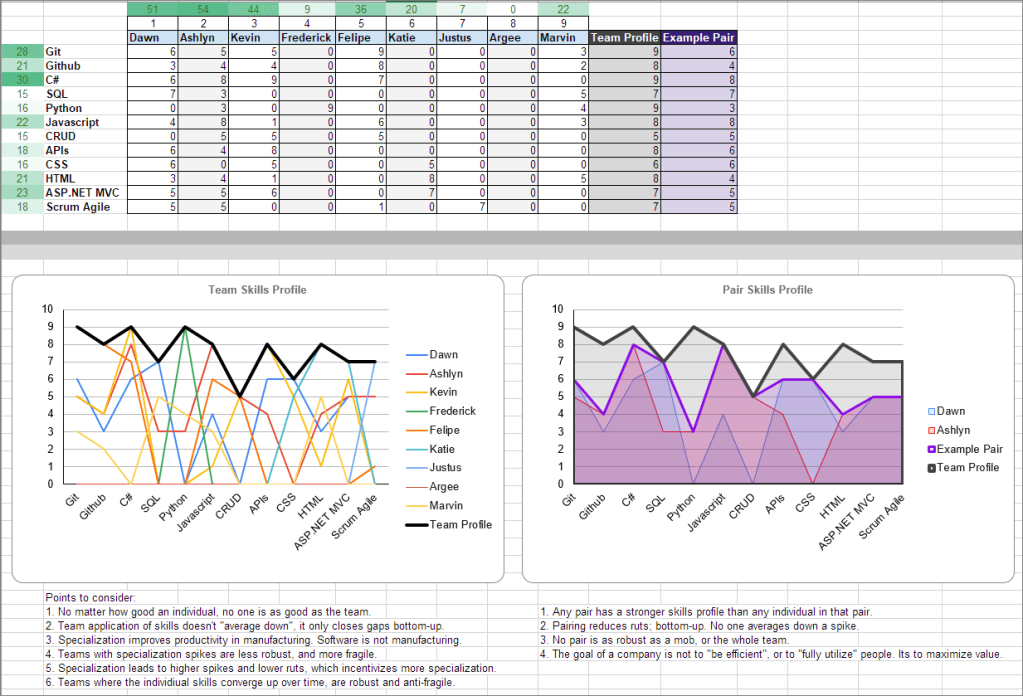Click Ashlyn's red legend swatch in Pair chart

coord(932,430)
